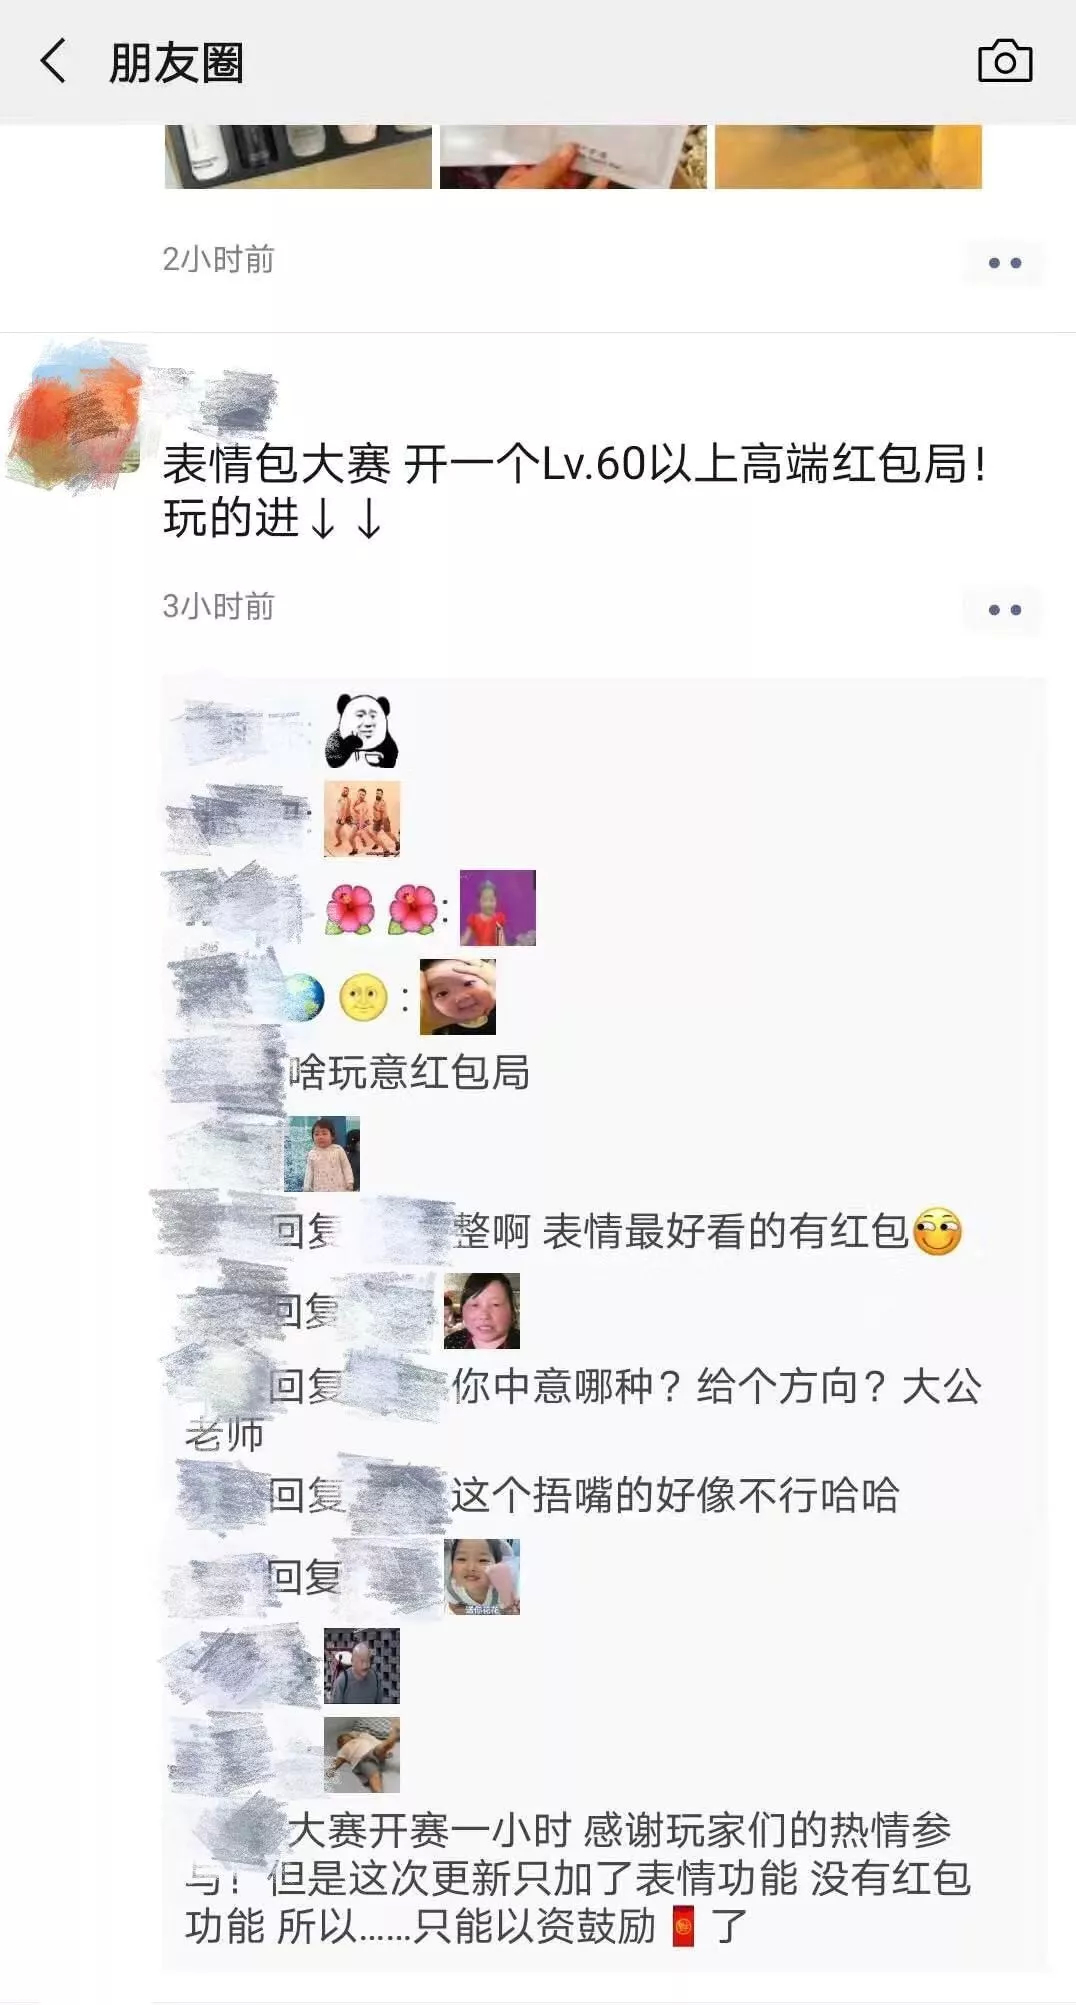Open the poster's orange profile avatar

tap(75, 415)
